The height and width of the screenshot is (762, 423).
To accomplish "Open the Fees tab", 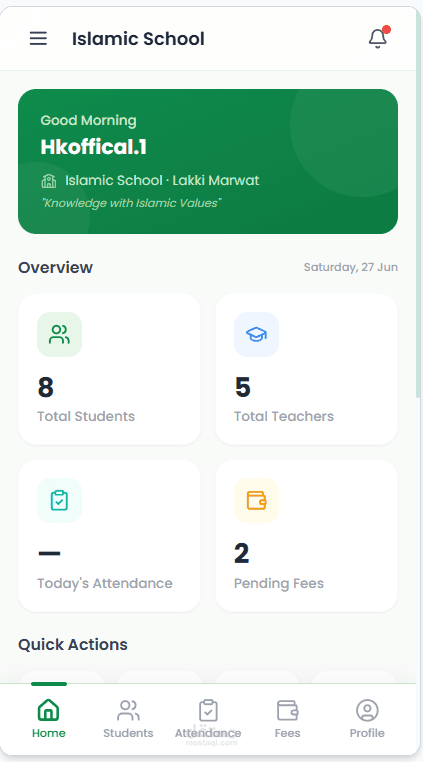I will (x=287, y=718).
